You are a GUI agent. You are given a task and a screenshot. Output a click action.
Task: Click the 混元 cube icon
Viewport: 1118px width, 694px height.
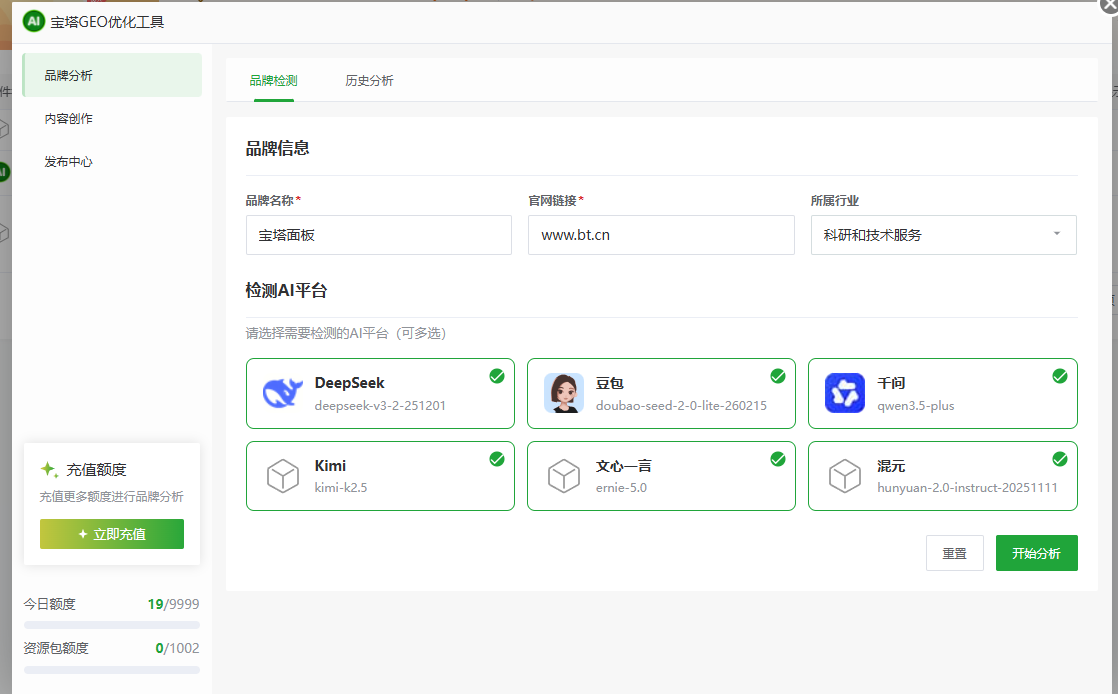pyautogui.click(x=845, y=476)
